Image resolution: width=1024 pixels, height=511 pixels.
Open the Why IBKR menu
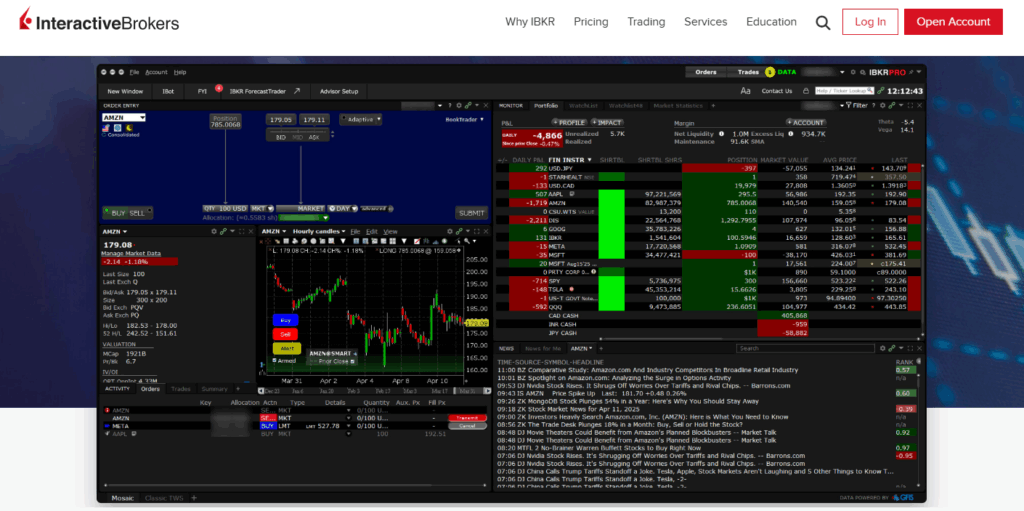click(x=530, y=22)
